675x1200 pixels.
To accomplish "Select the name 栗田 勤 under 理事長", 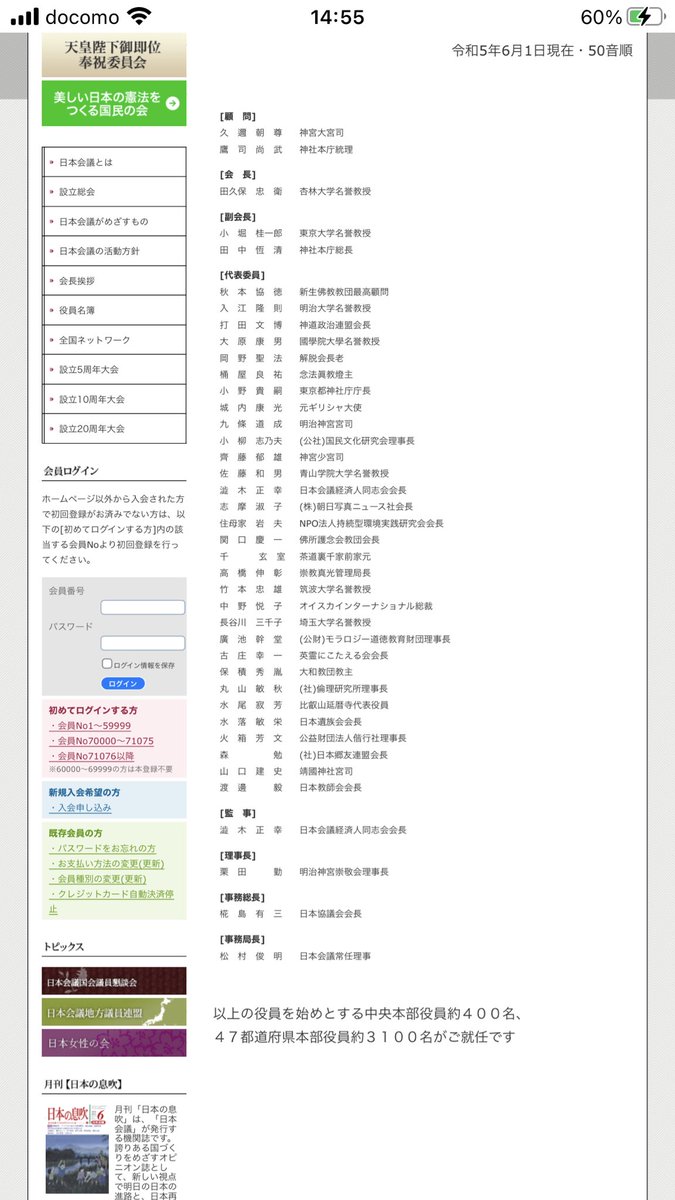I will [x=251, y=872].
